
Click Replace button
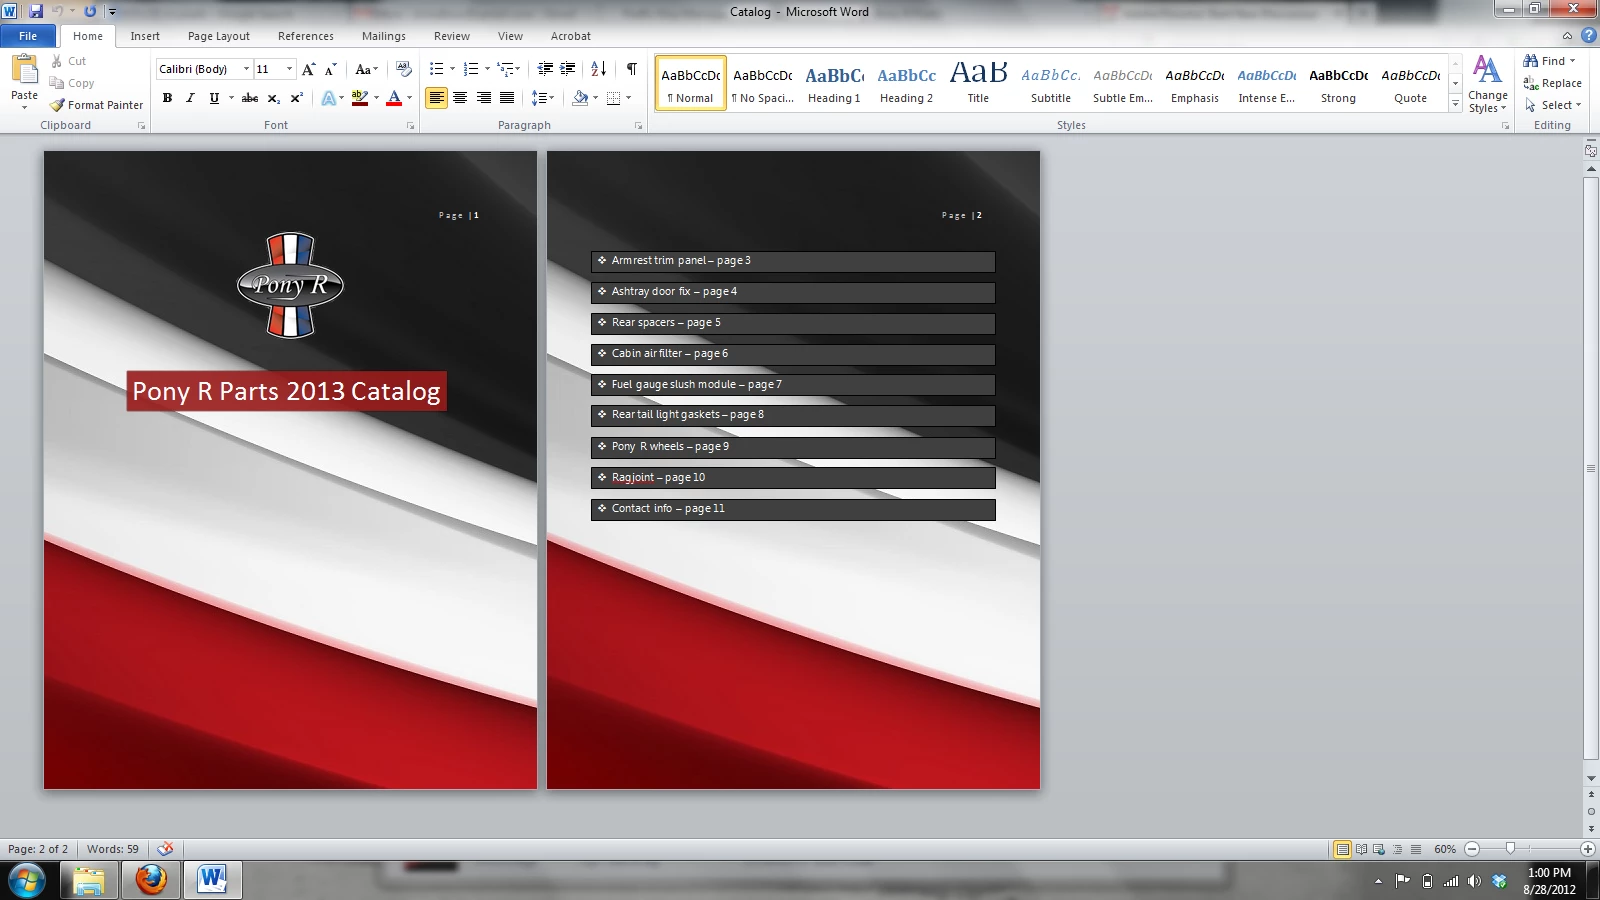pos(1553,83)
